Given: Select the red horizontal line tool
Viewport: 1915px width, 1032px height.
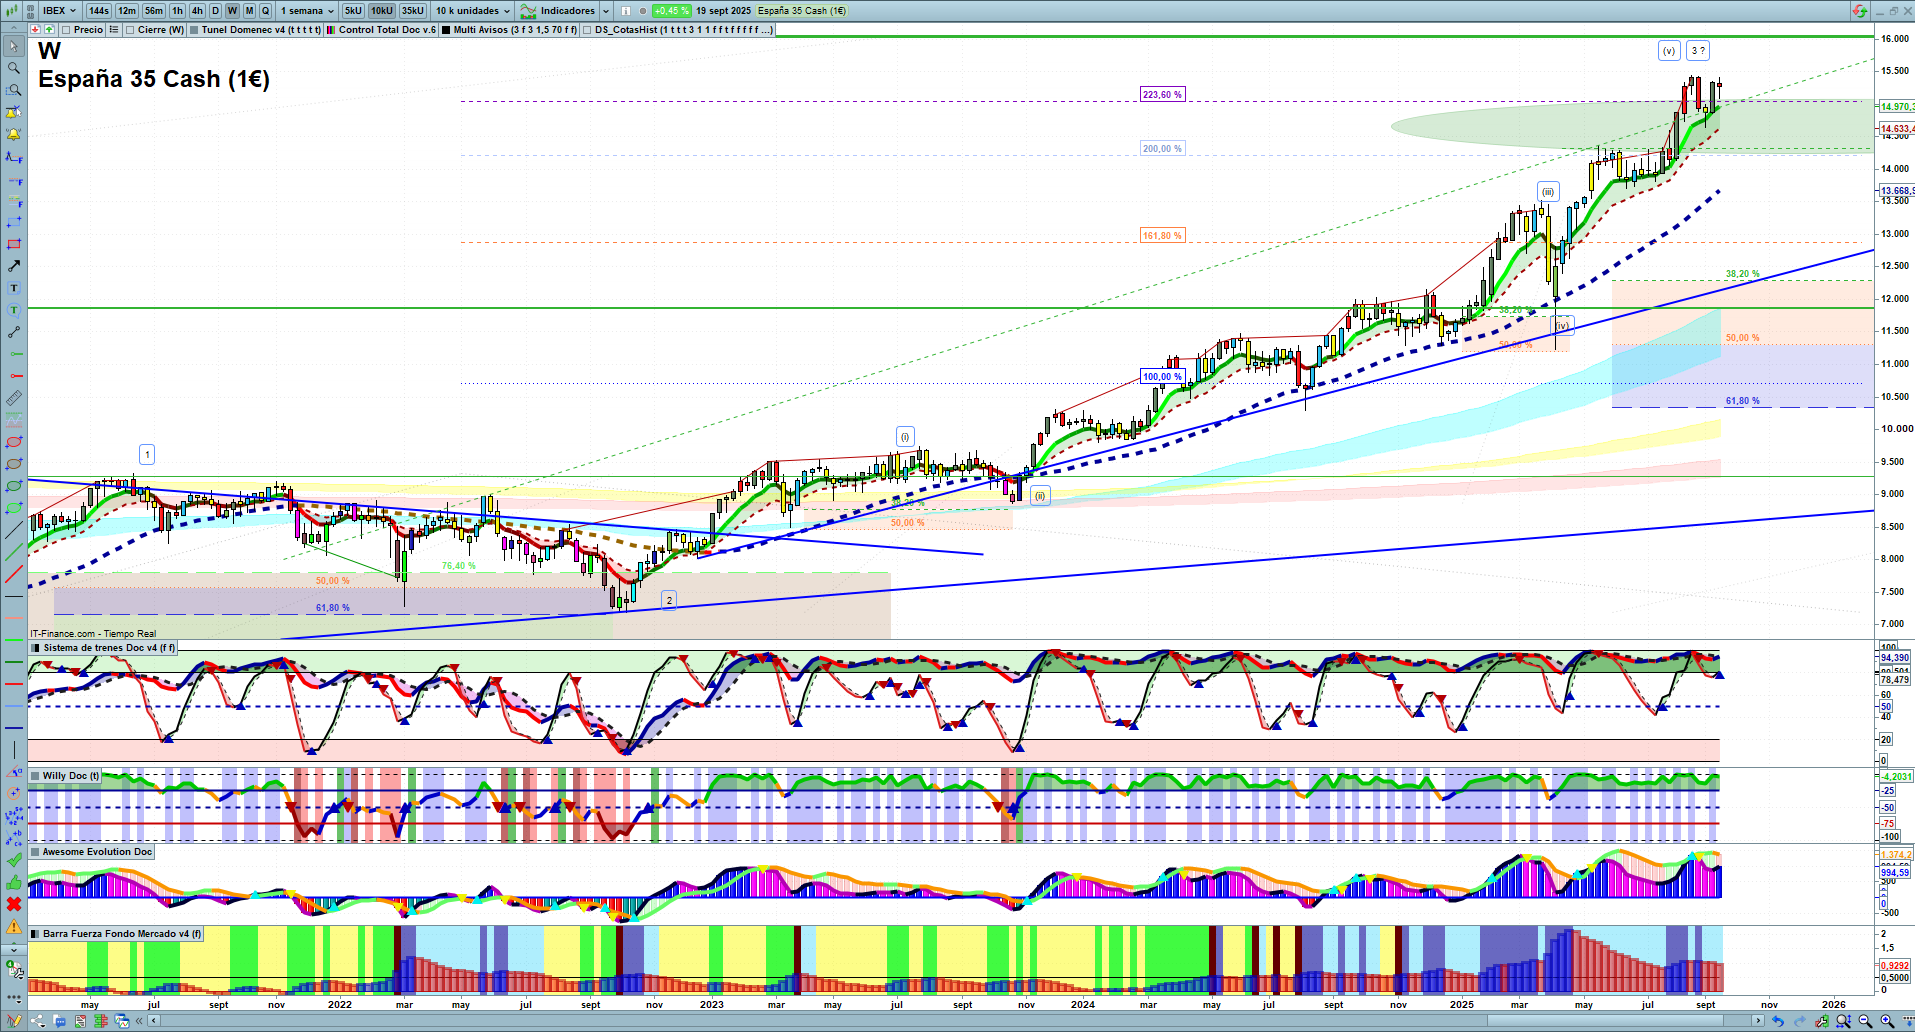Looking at the screenshot, I should [x=14, y=376].
